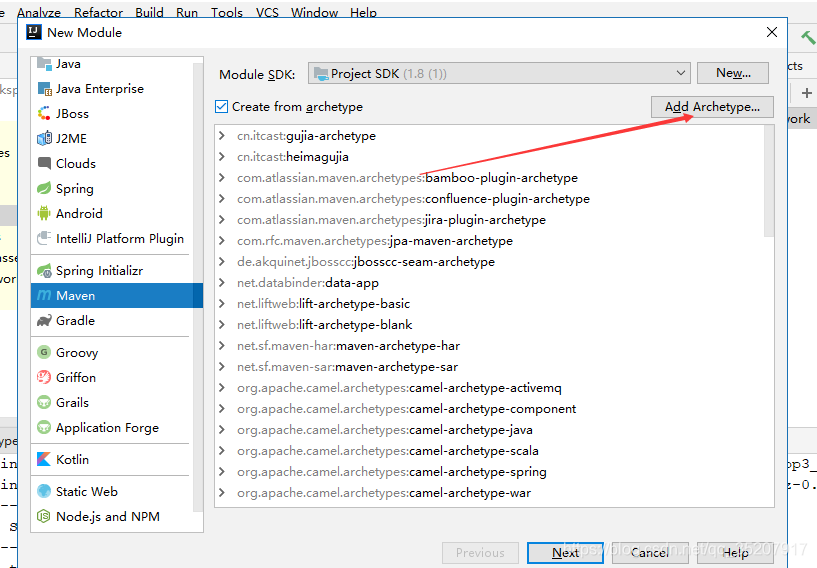Screen dimensions: 817x568
Task: Select maven-archetype-sar entry
Action: click(347, 367)
